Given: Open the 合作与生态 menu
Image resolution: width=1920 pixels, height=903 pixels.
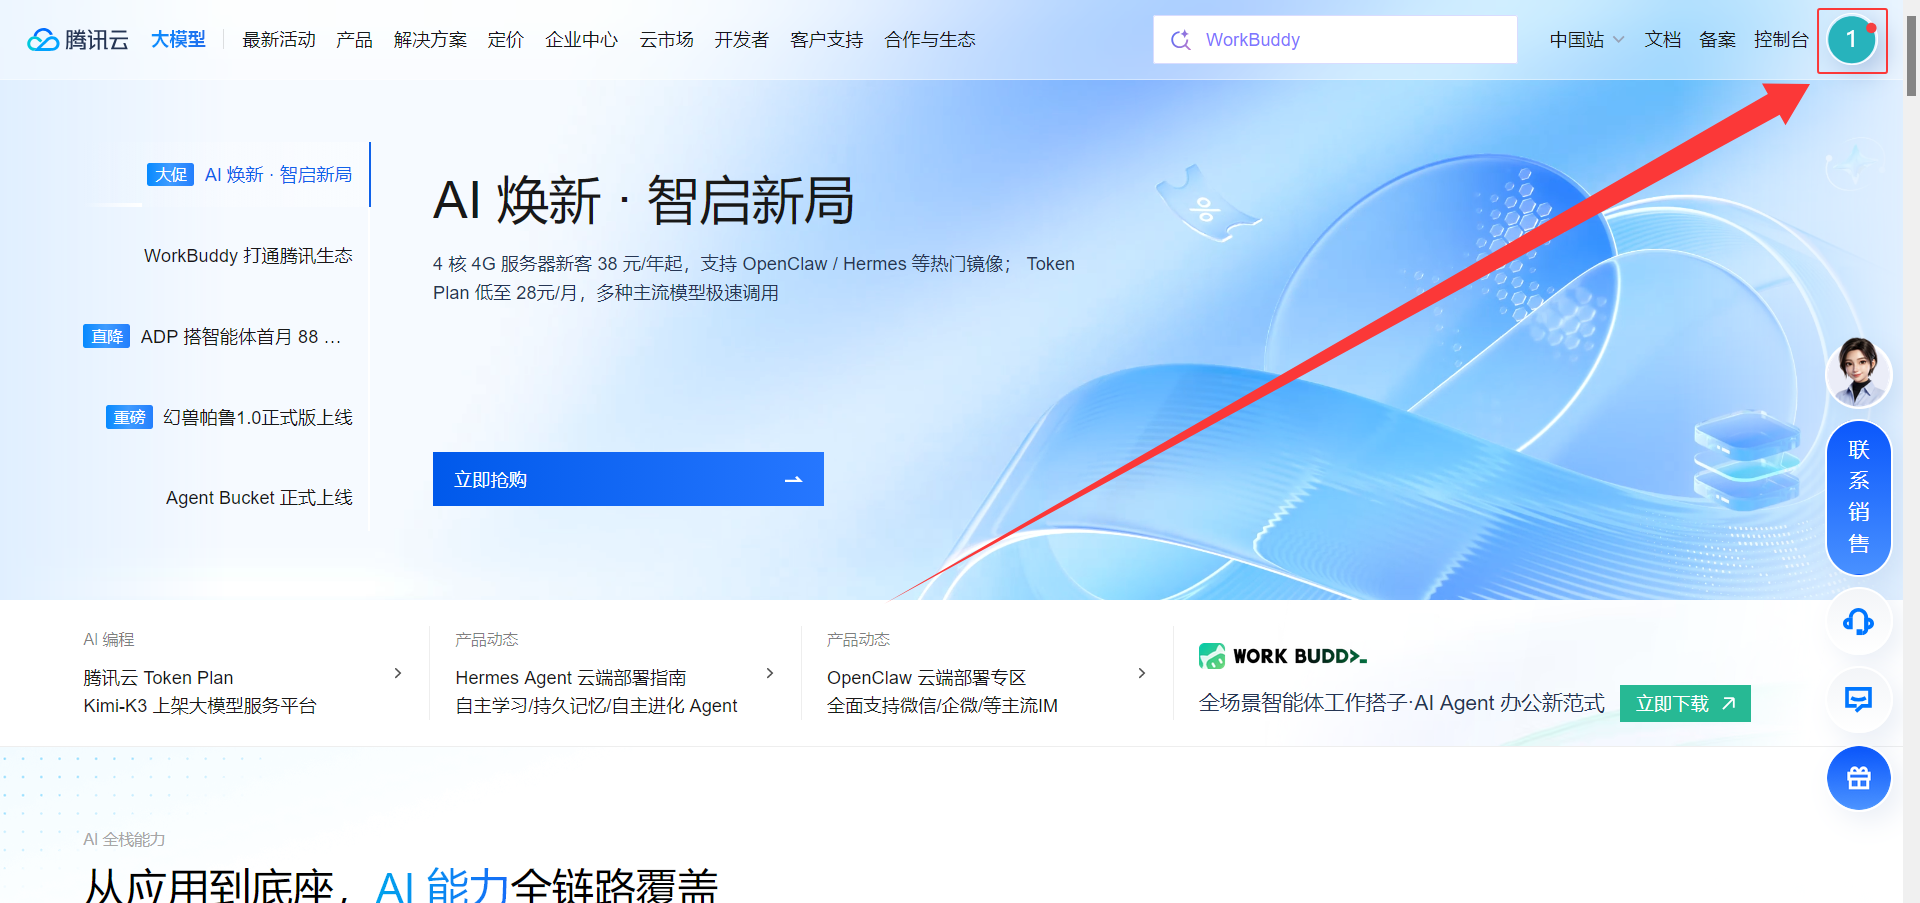Looking at the screenshot, I should coord(930,40).
